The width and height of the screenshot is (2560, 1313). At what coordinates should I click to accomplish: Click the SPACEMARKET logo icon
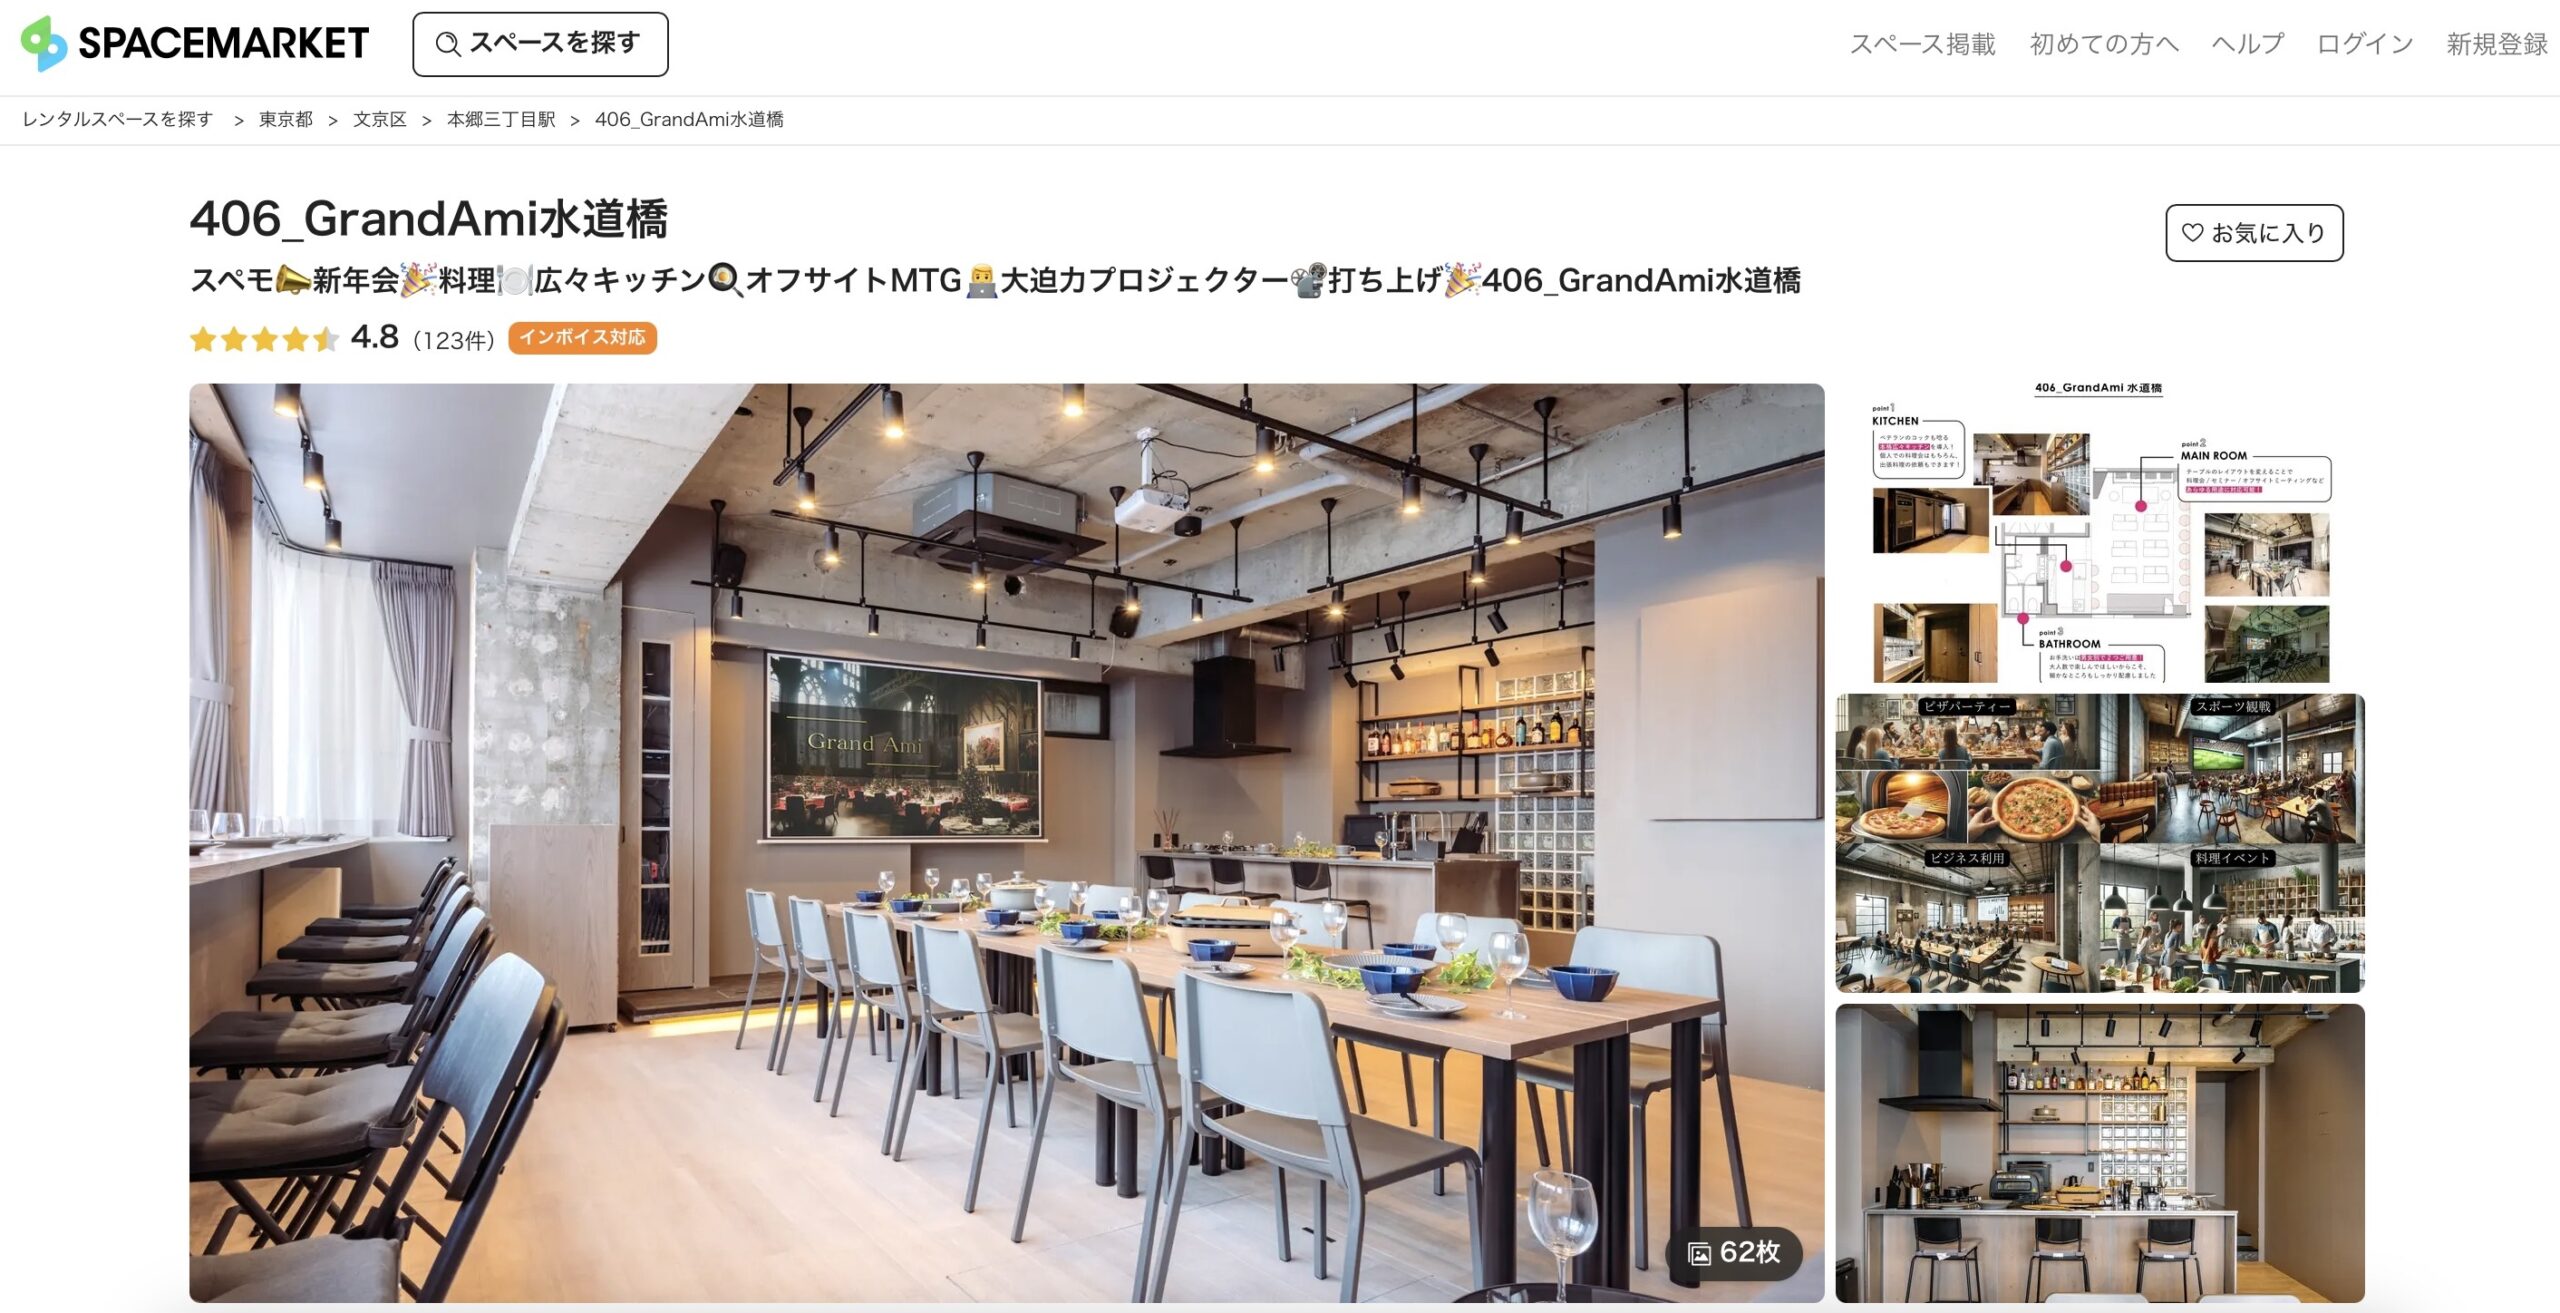click(x=44, y=43)
